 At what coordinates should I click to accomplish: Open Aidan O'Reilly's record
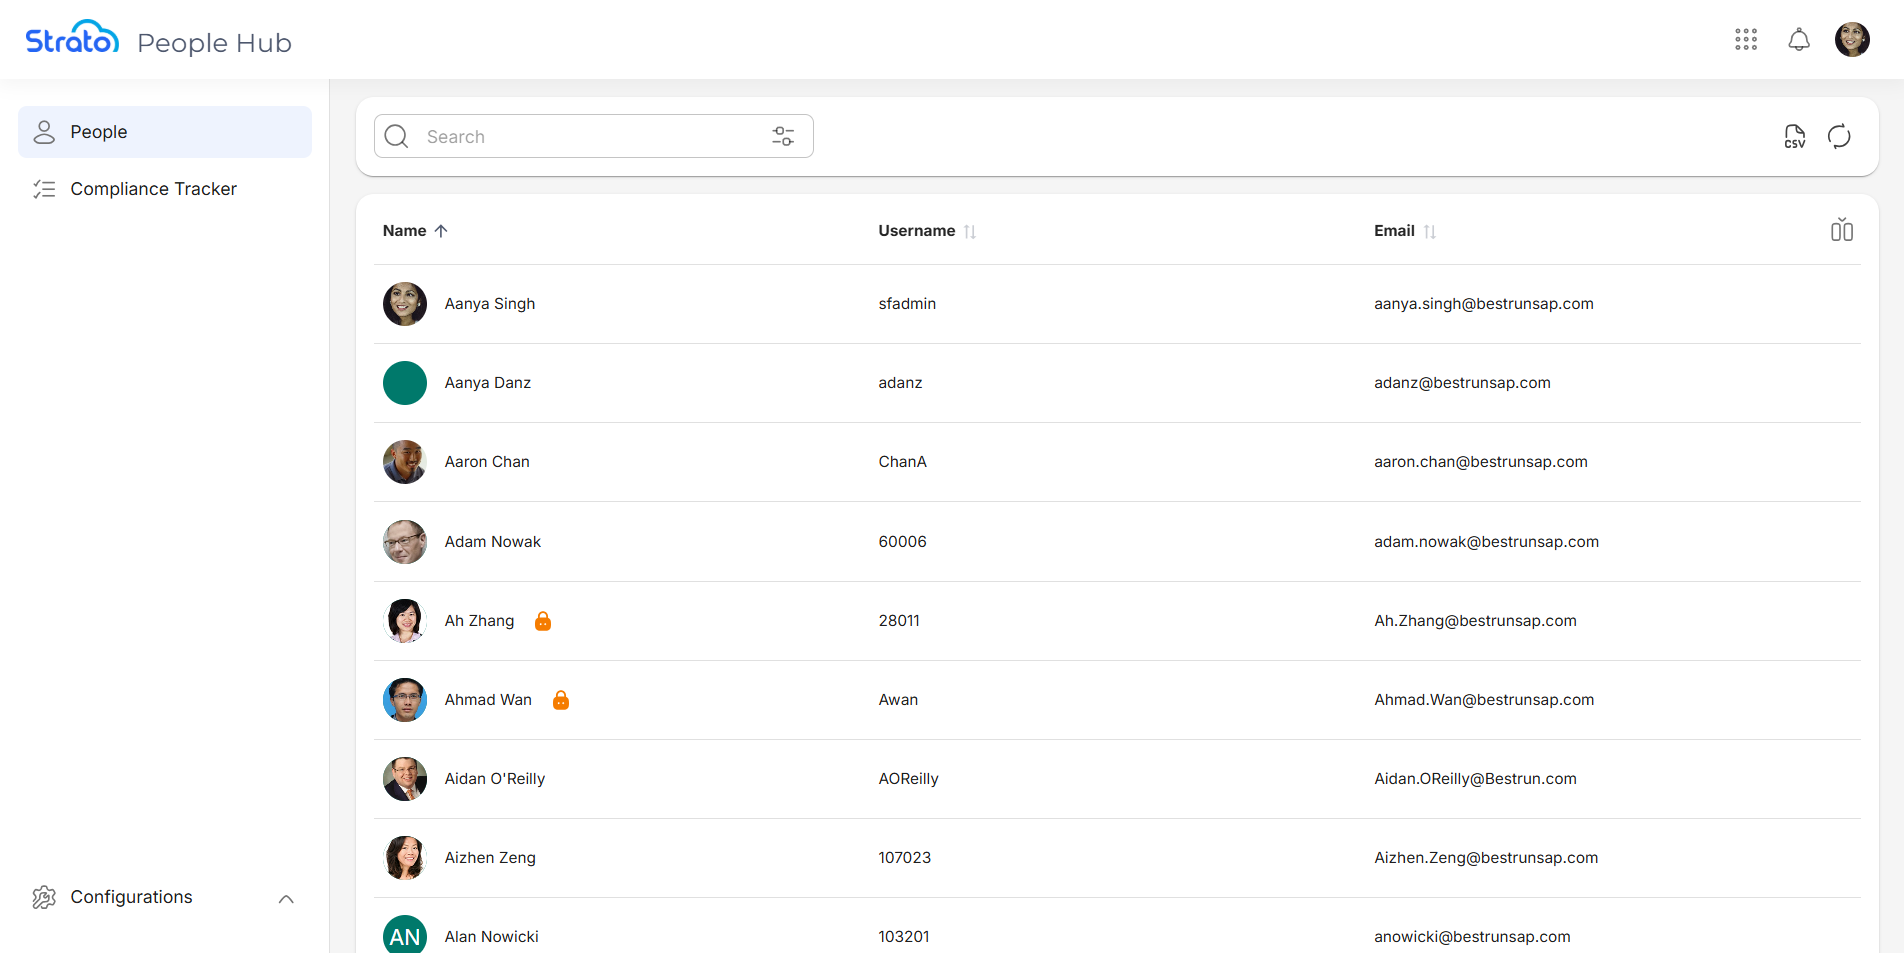[494, 779]
